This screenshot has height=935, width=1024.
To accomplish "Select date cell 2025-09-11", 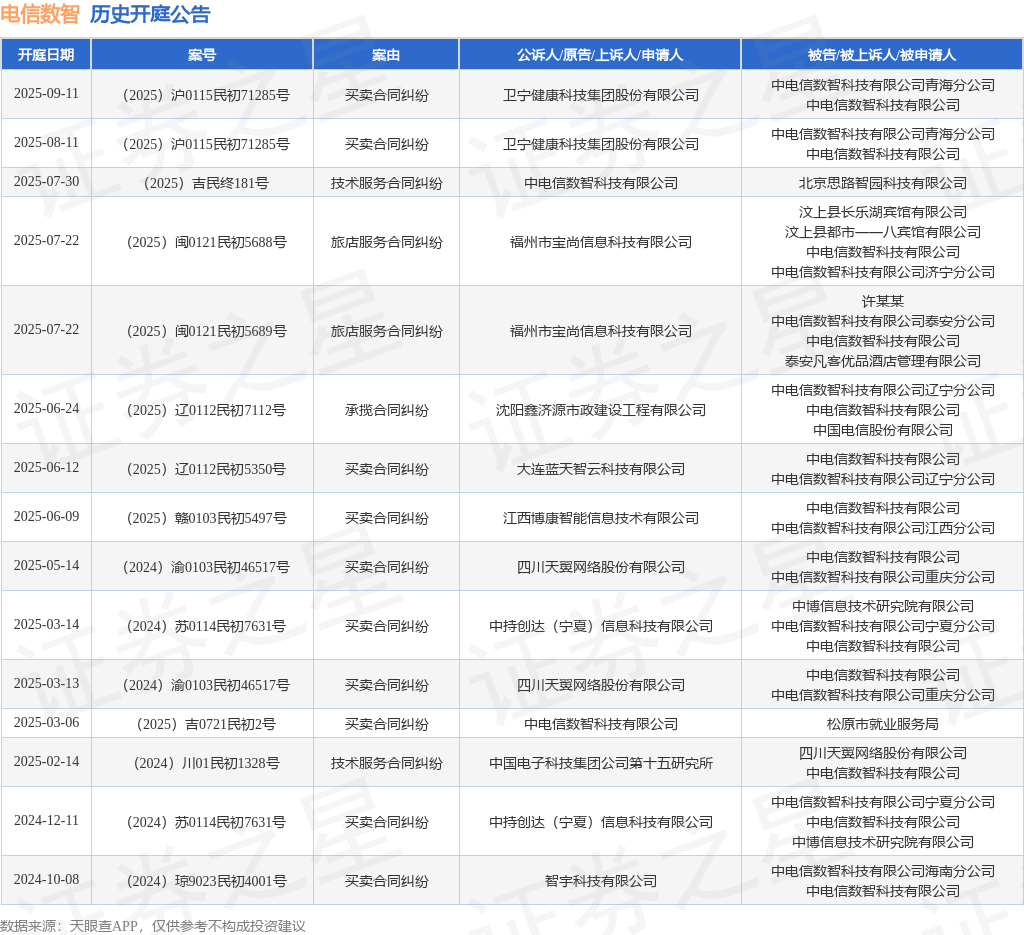I will 46,93.
